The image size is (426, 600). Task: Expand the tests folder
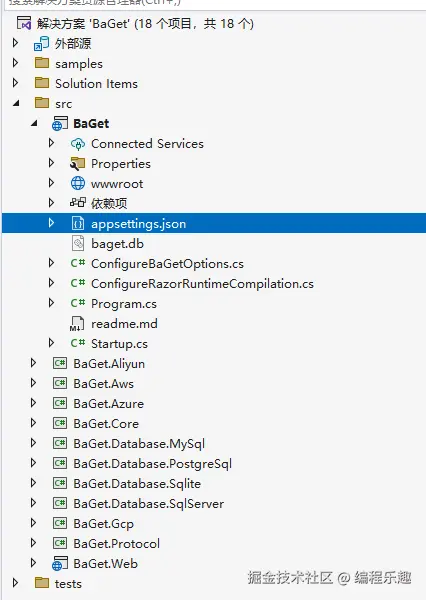[16, 583]
